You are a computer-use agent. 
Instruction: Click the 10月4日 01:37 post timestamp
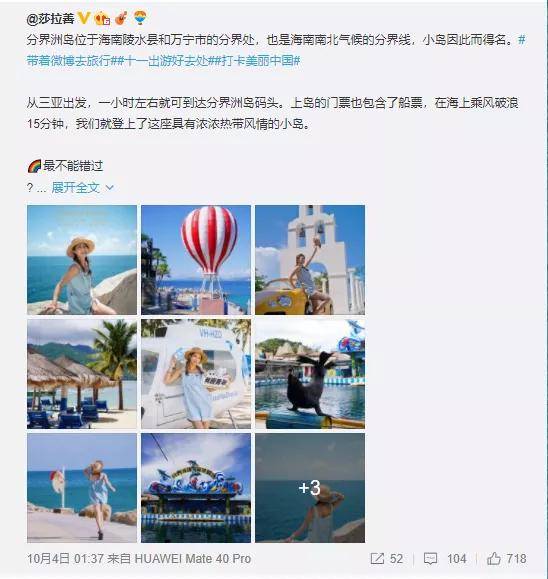pos(64,559)
